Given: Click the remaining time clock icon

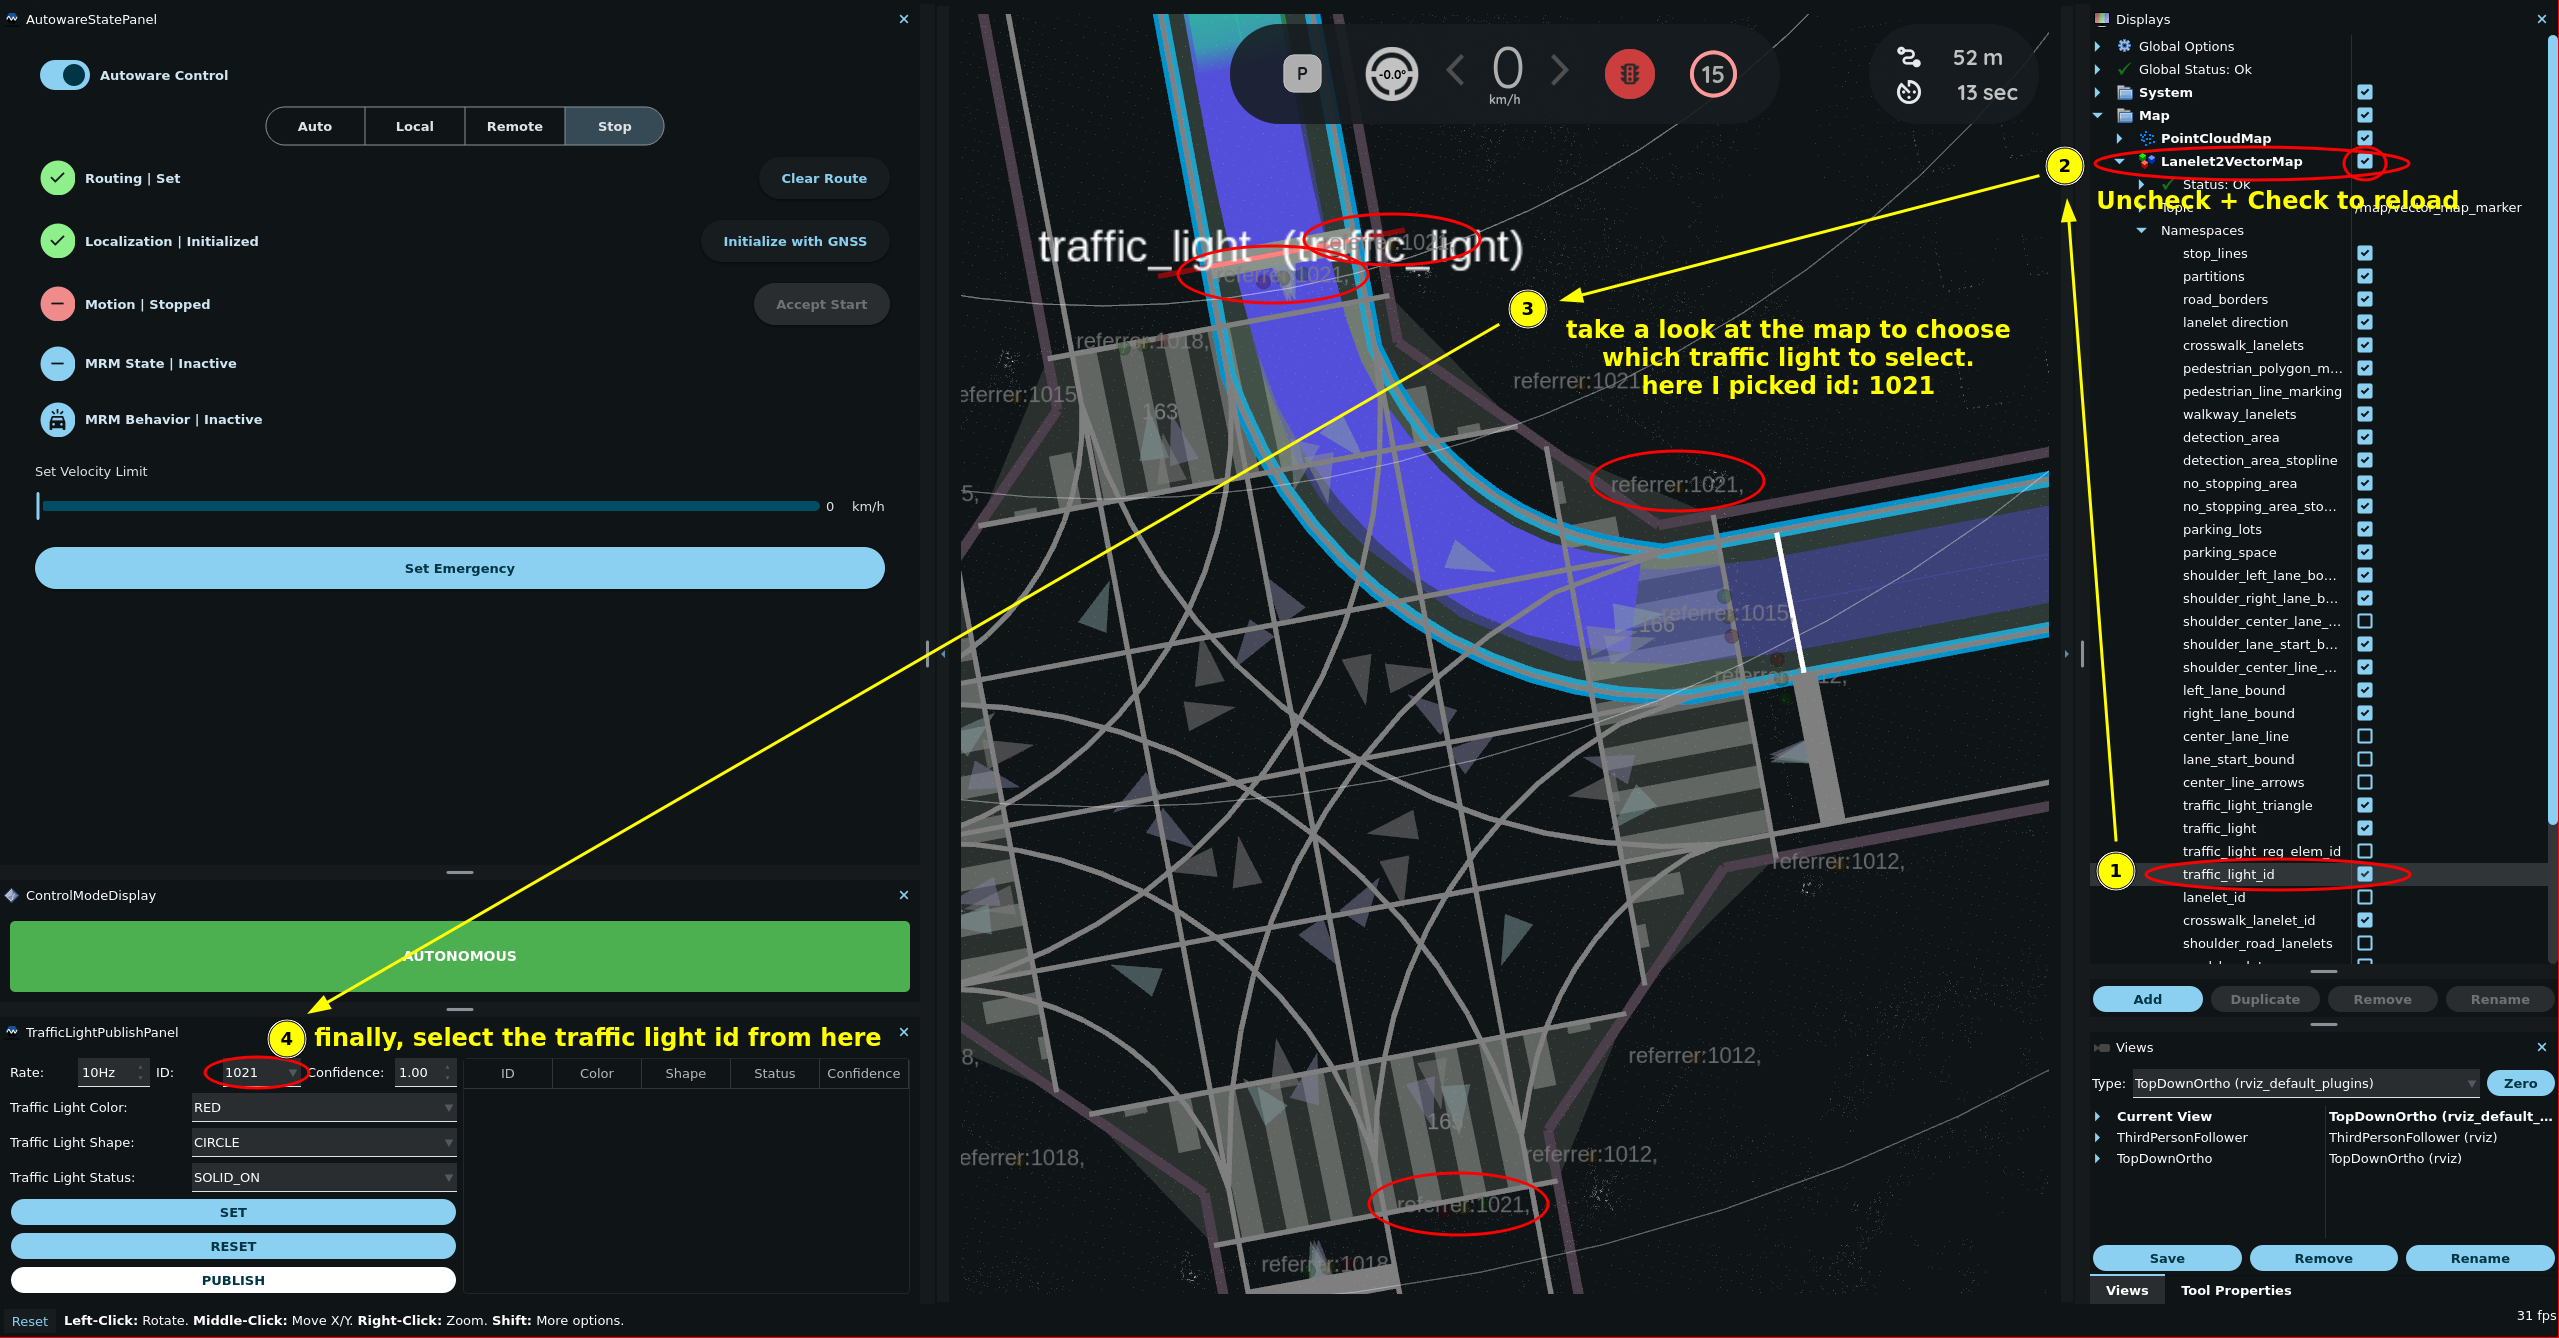Looking at the screenshot, I should (1908, 93).
